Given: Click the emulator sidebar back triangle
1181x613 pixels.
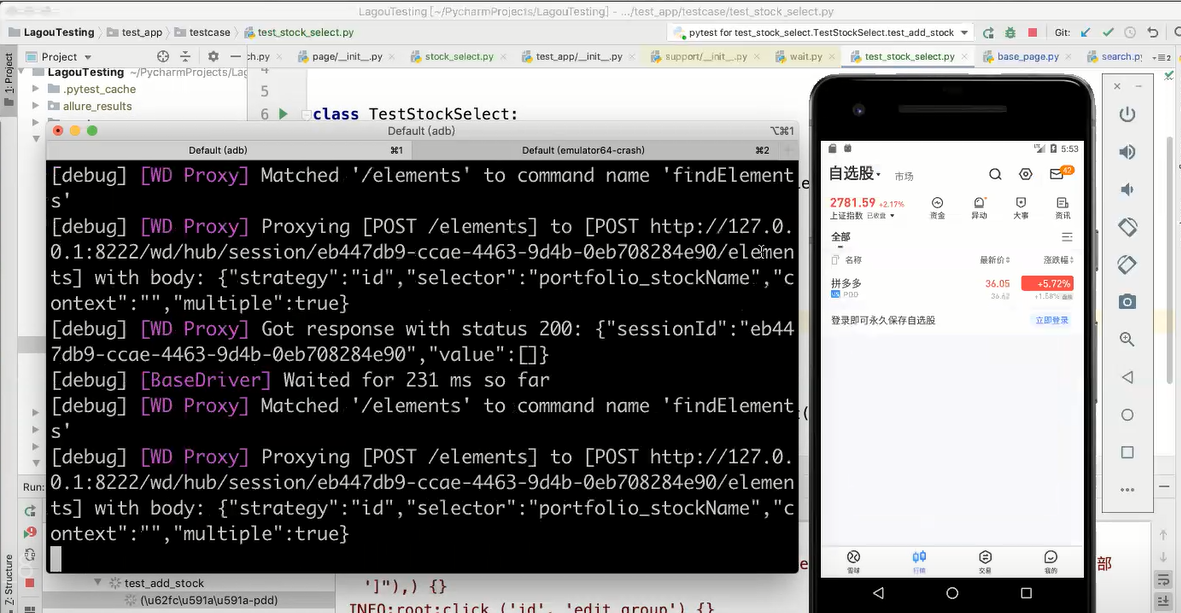Looking at the screenshot, I should (1127, 377).
